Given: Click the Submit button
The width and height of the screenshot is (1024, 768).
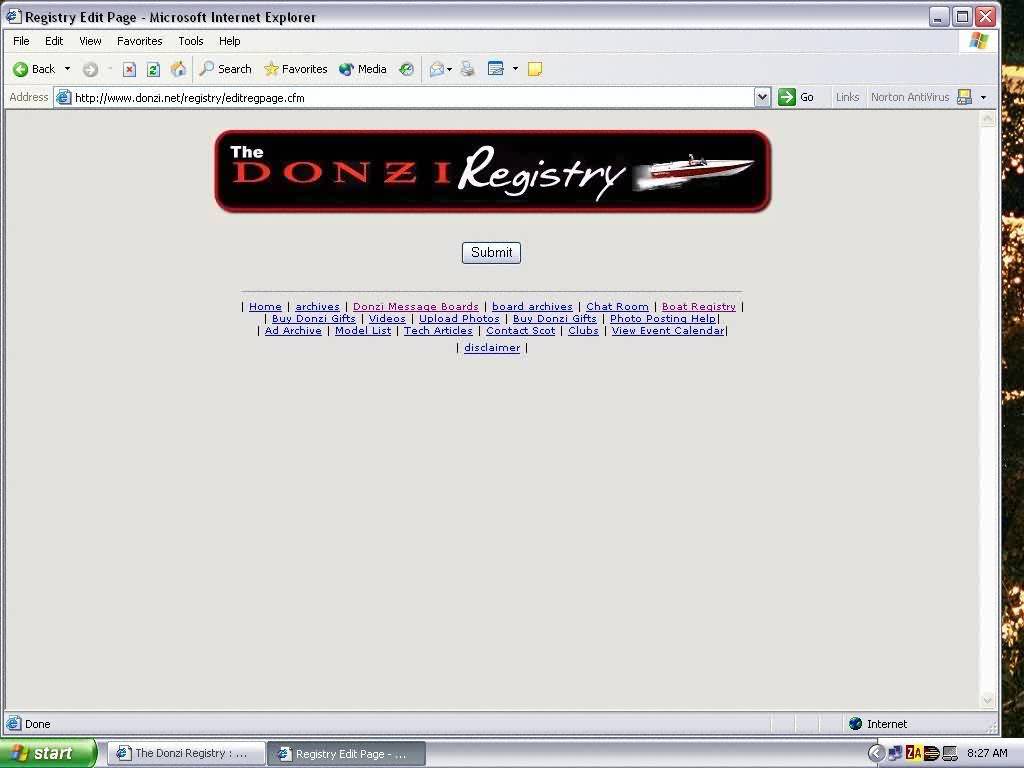Looking at the screenshot, I should click(x=491, y=253).
